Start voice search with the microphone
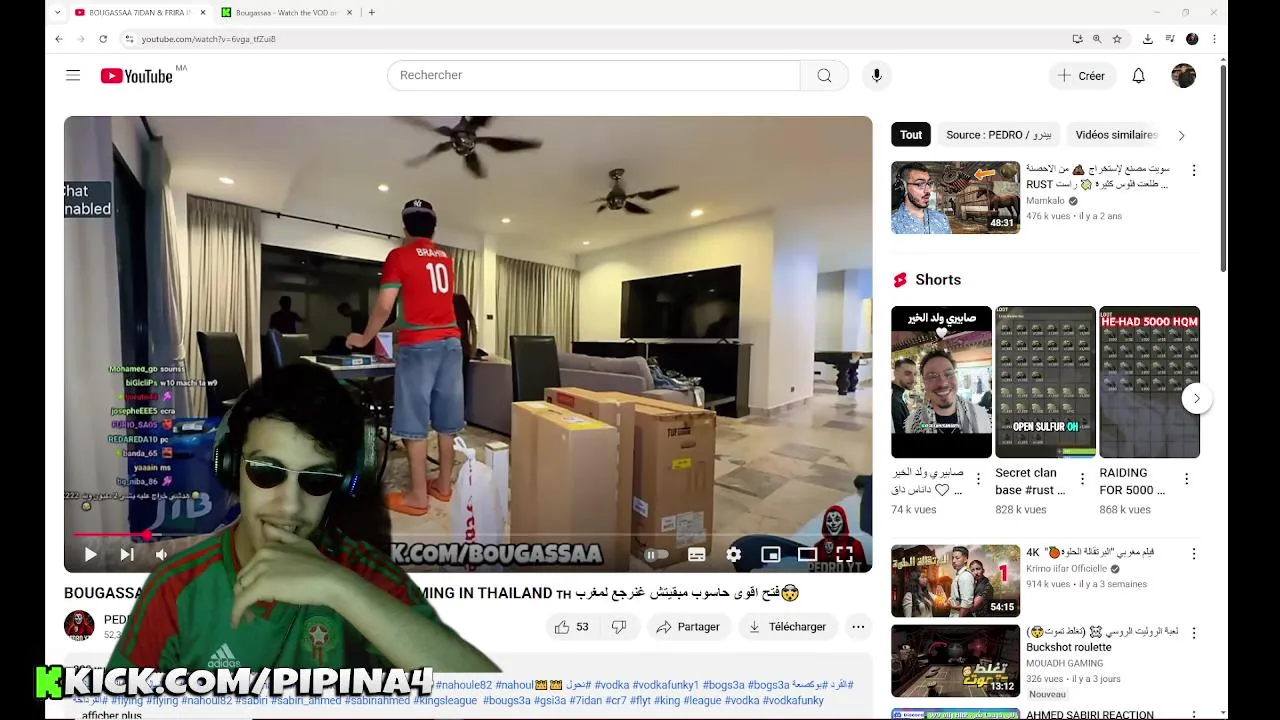The image size is (1280, 720). tap(876, 75)
